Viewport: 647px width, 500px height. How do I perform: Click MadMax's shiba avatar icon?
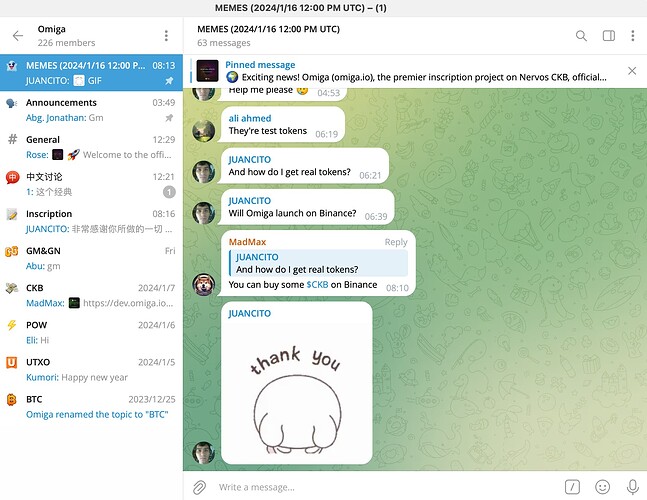coord(204,284)
